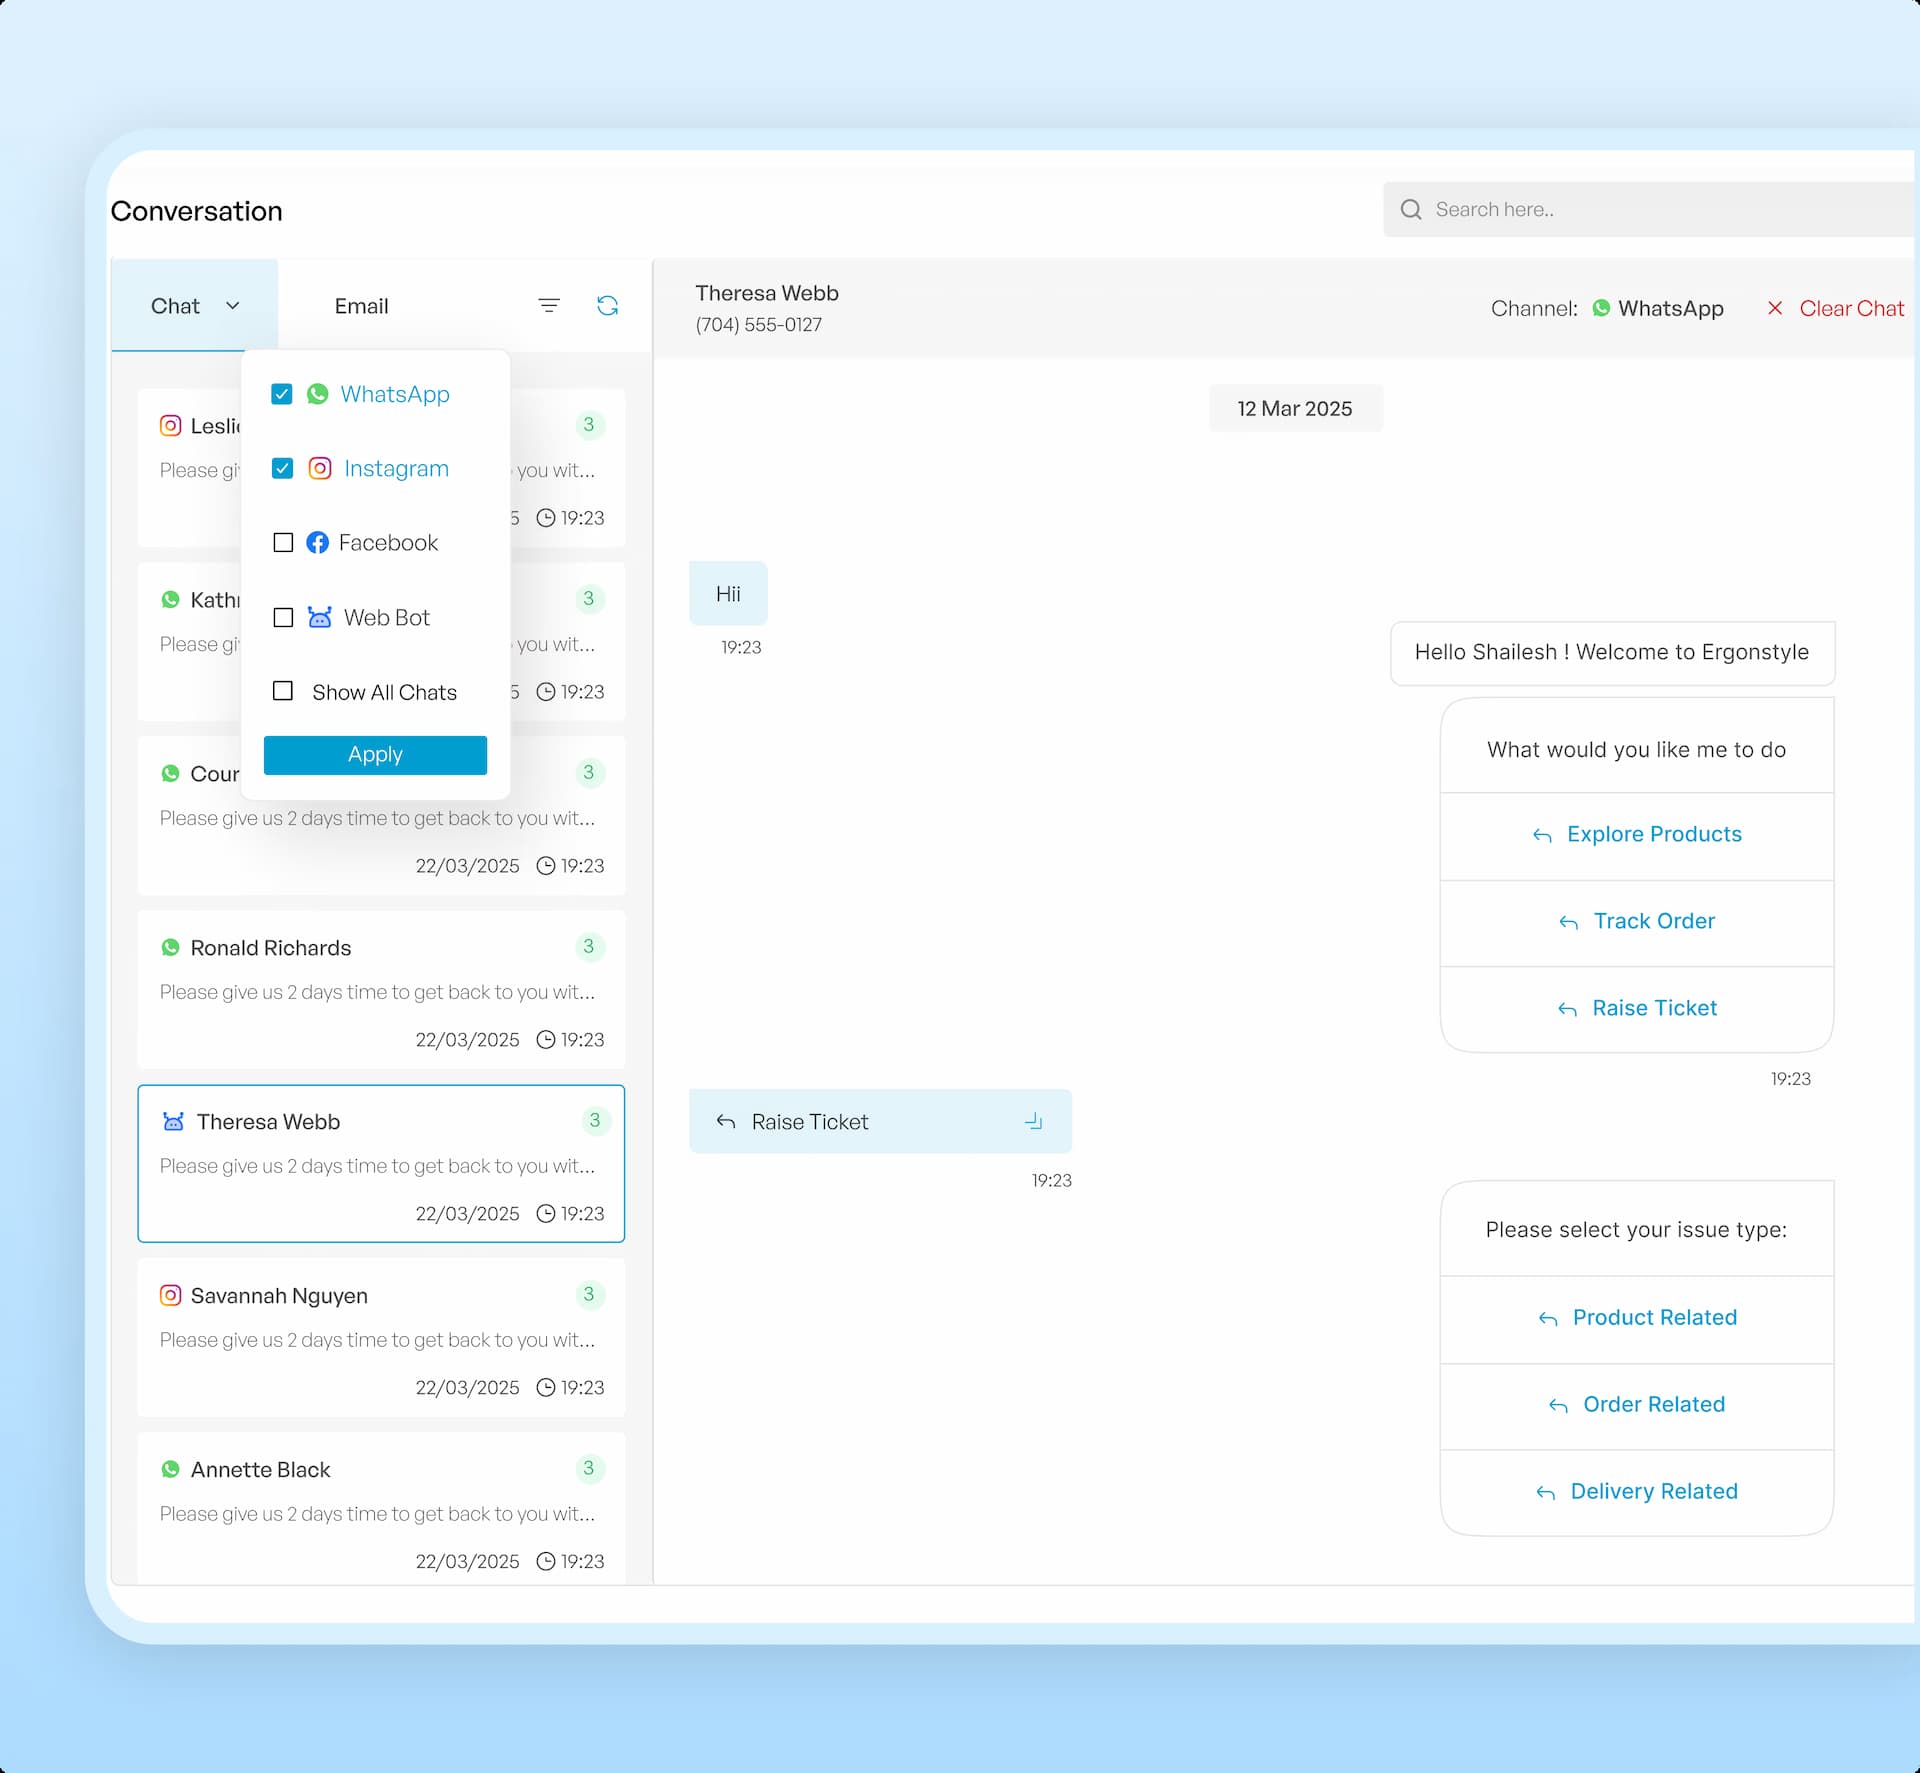Collapse the Chat dropdown chevron
This screenshot has width=1920, height=1773.
click(x=233, y=305)
